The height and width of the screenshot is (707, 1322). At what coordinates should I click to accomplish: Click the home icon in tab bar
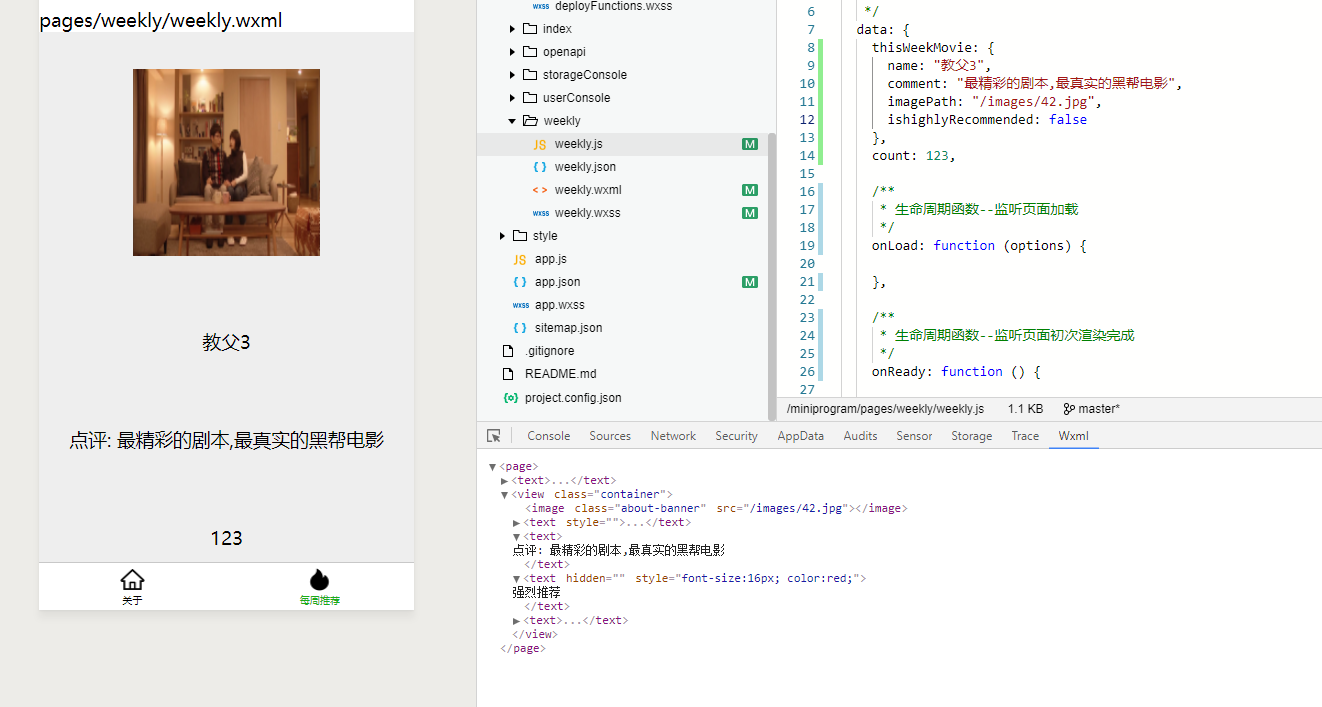point(132,580)
